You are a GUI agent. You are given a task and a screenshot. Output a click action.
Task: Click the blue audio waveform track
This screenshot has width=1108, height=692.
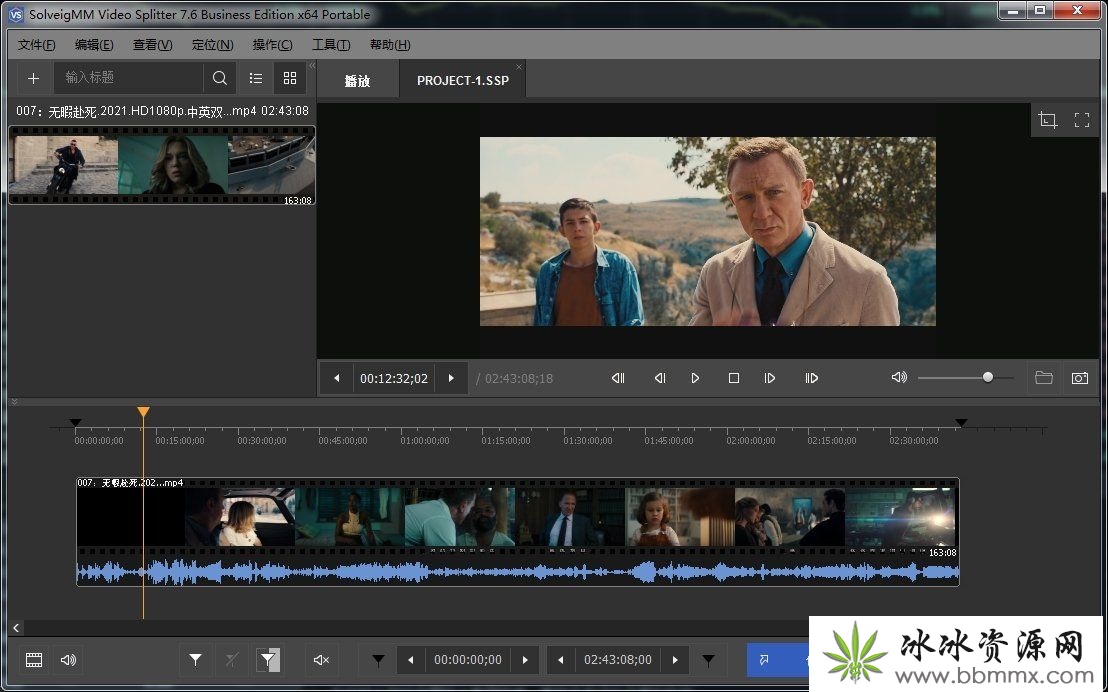517,572
